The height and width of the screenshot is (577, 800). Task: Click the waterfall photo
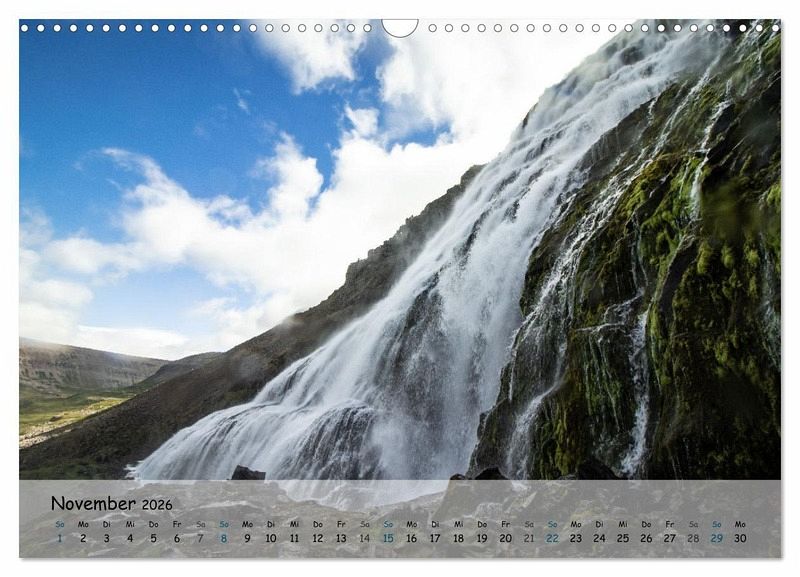point(400,250)
